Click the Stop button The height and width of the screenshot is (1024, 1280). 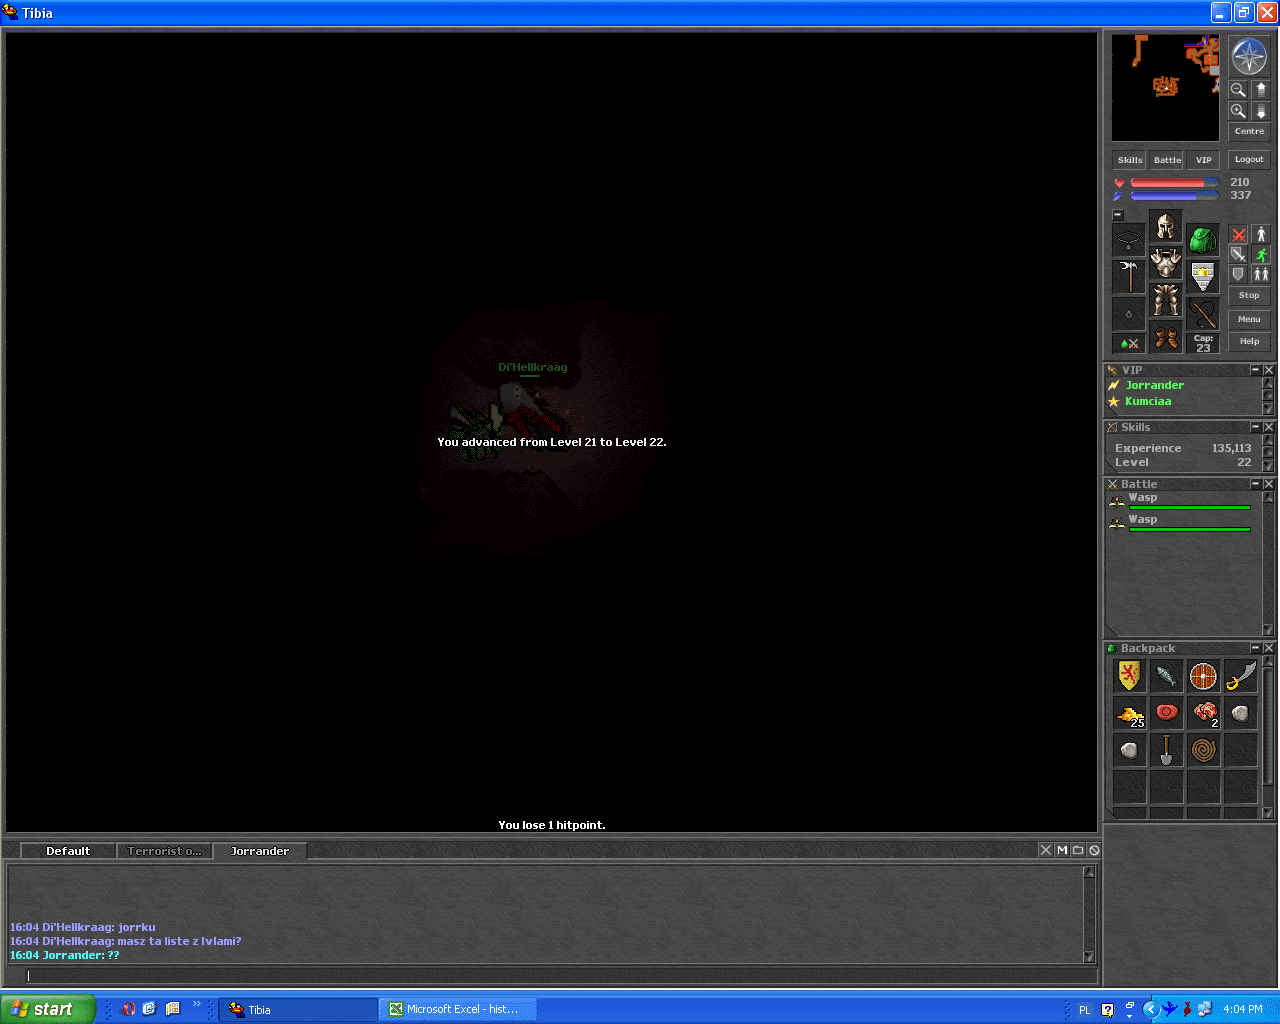pyautogui.click(x=1249, y=295)
